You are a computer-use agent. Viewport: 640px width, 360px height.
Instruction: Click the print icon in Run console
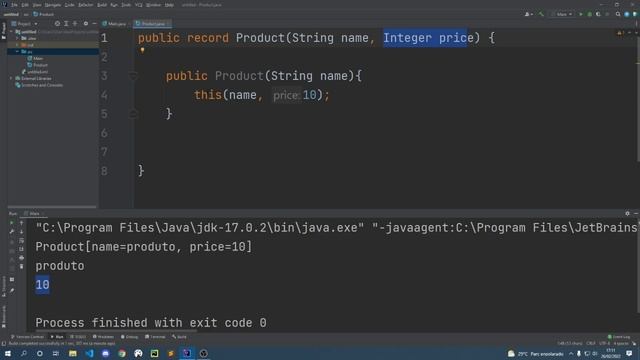pos(21,258)
